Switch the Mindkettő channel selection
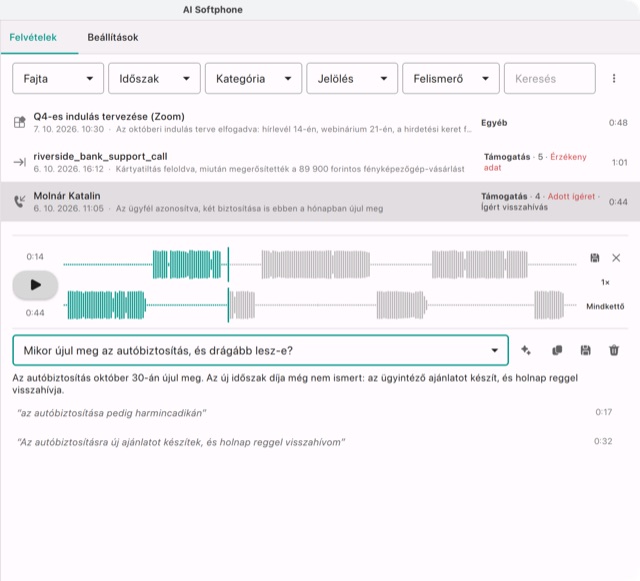The image size is (640, 581). tap(605, 306)
